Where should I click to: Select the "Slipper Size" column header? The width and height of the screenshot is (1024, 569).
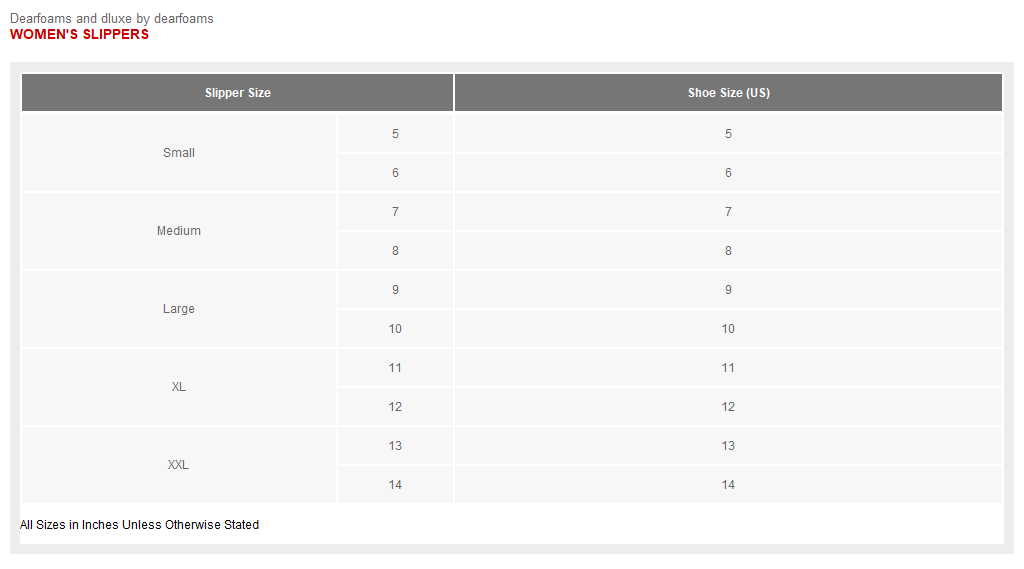(x=238, y=93)
